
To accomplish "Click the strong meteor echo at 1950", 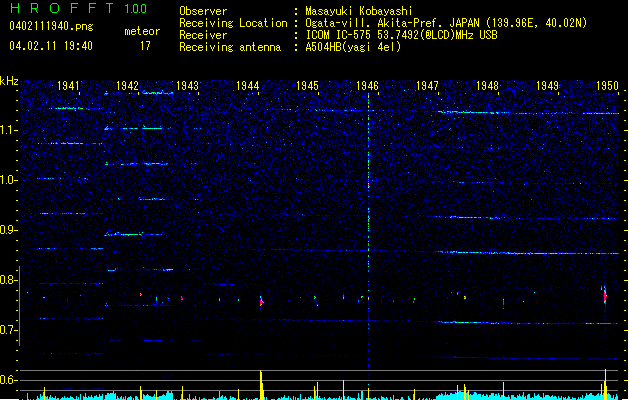I will [605, 296].
